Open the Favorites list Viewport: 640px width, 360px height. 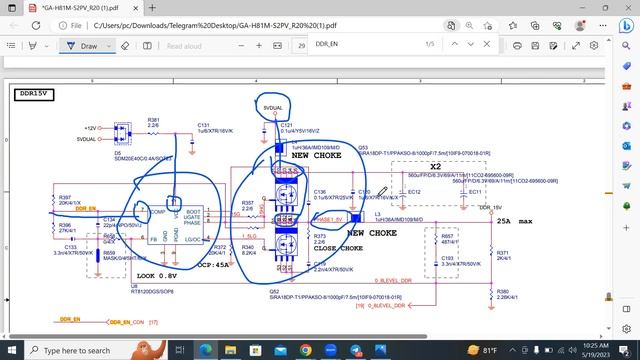(513, 26)
